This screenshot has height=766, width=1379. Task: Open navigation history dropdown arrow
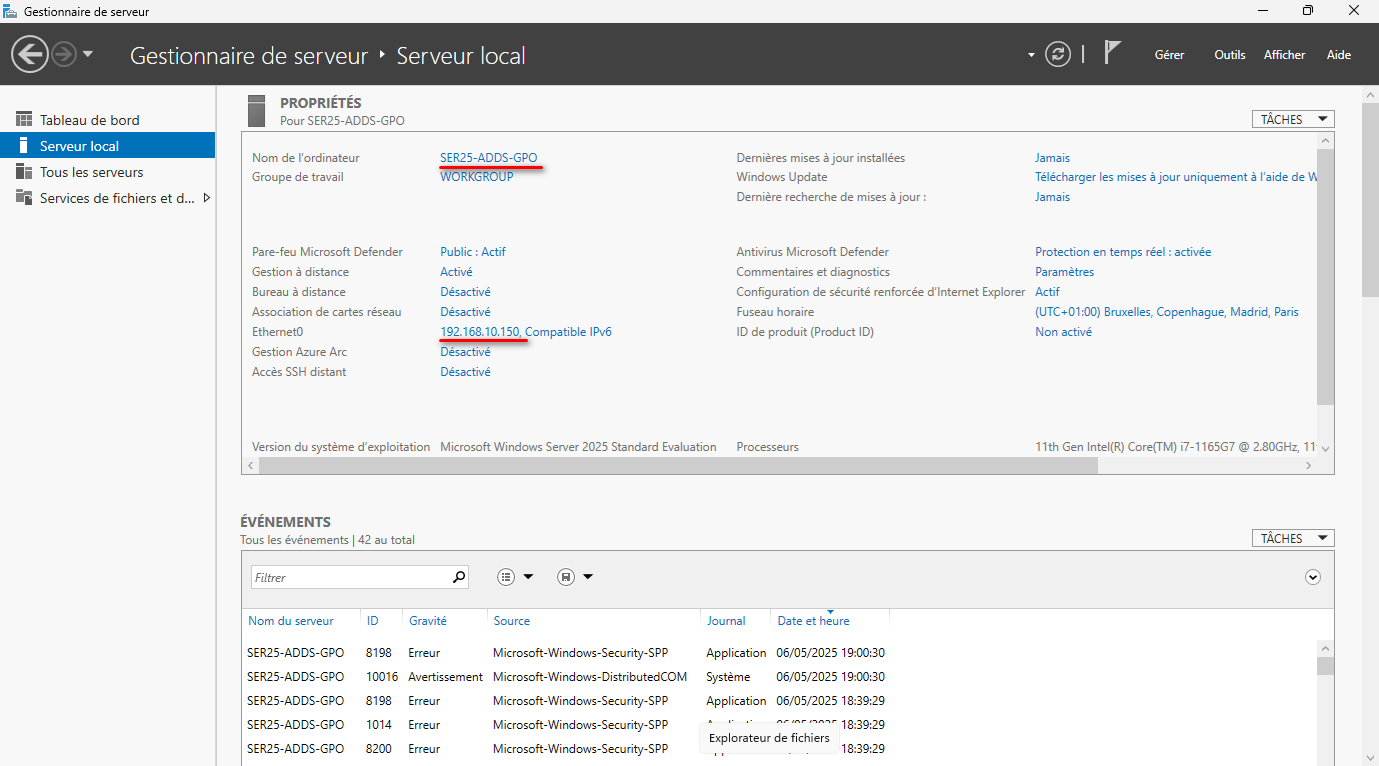[88, 54]
